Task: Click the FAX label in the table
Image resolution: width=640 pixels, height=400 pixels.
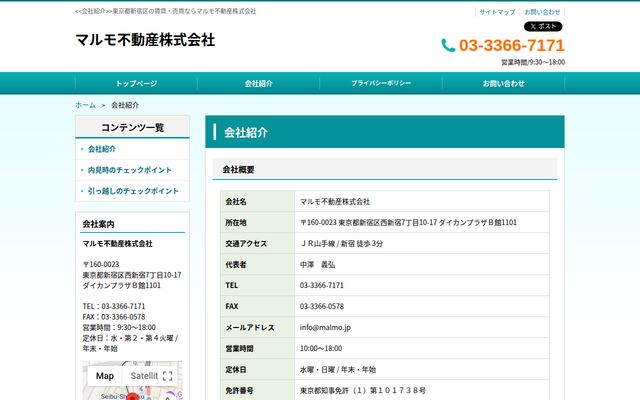Action: coord(231,306)
